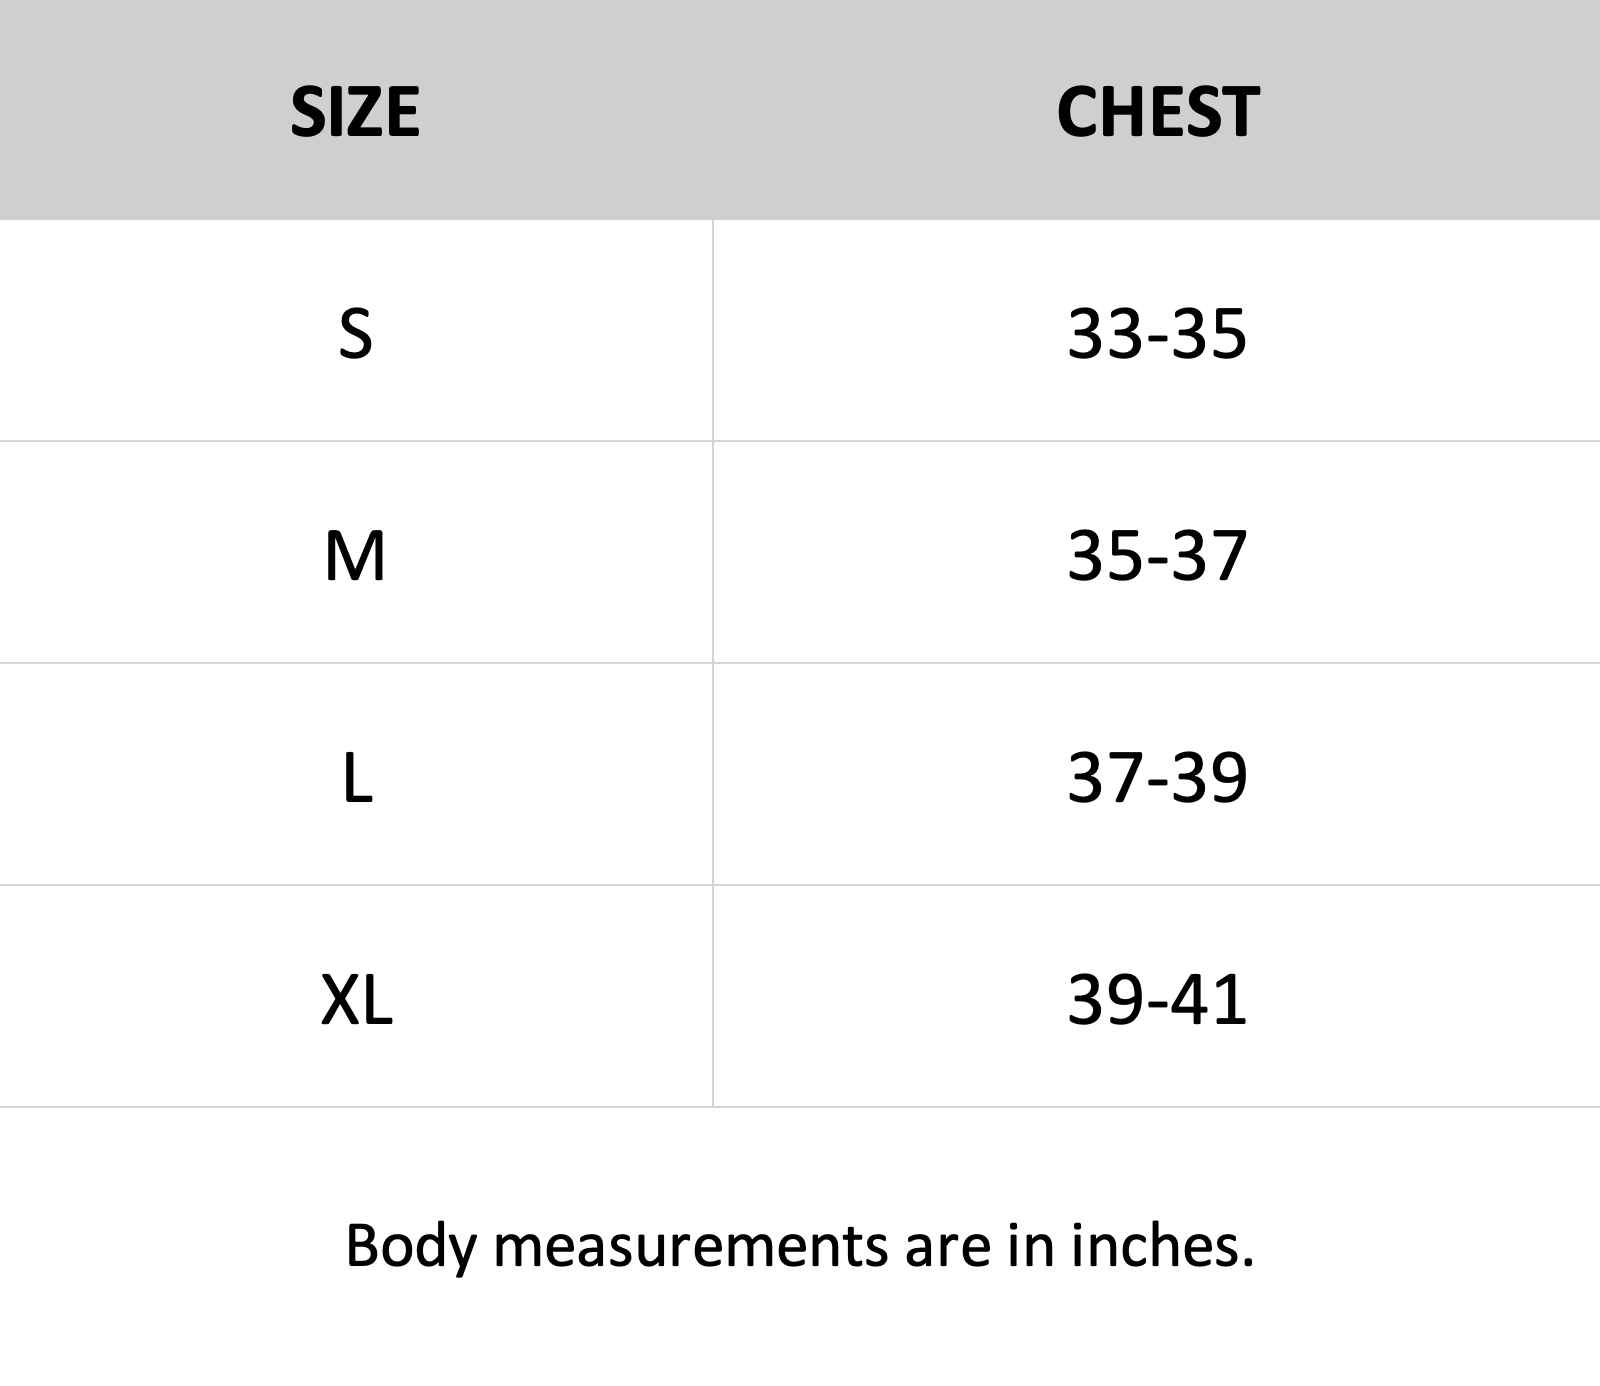
Task: Click the word "Body" in the footnote
Action: point(410,1247)
